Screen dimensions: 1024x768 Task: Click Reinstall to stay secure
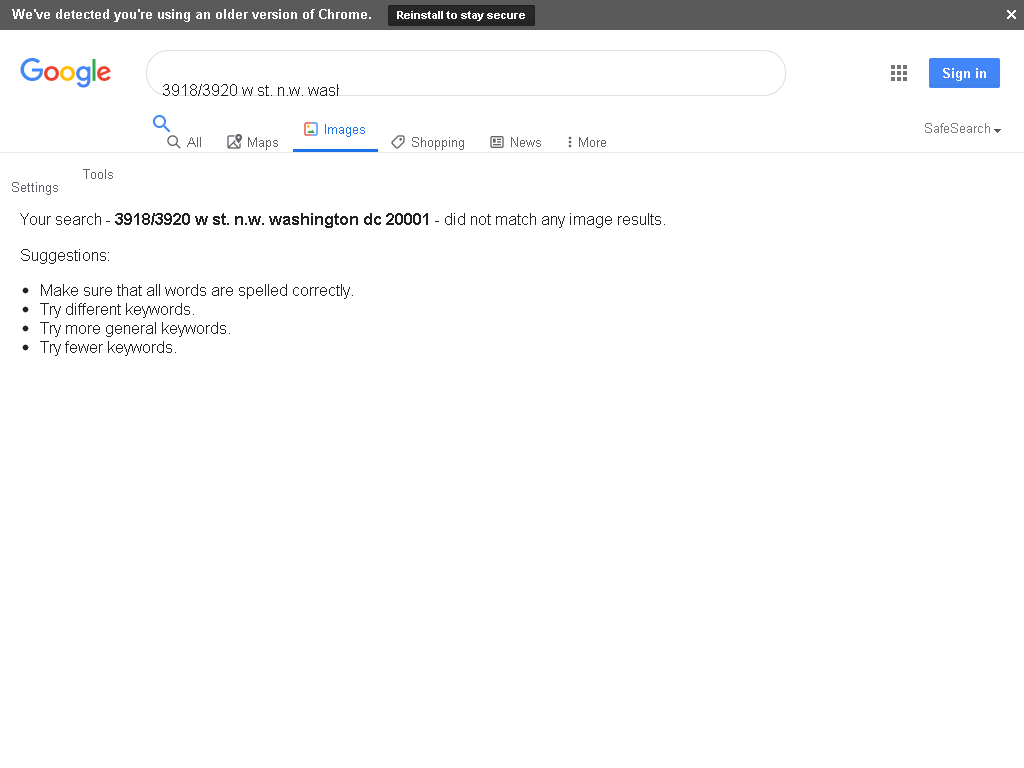point(461,15)
